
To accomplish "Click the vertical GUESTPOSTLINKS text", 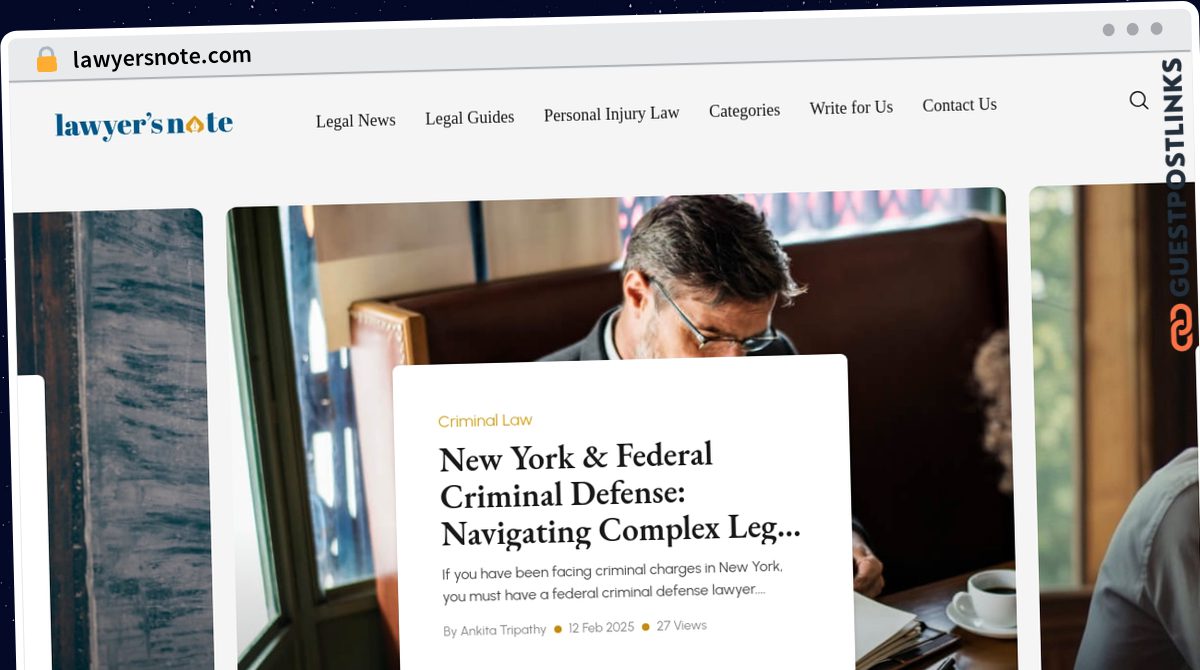I will click(1180, 178).
